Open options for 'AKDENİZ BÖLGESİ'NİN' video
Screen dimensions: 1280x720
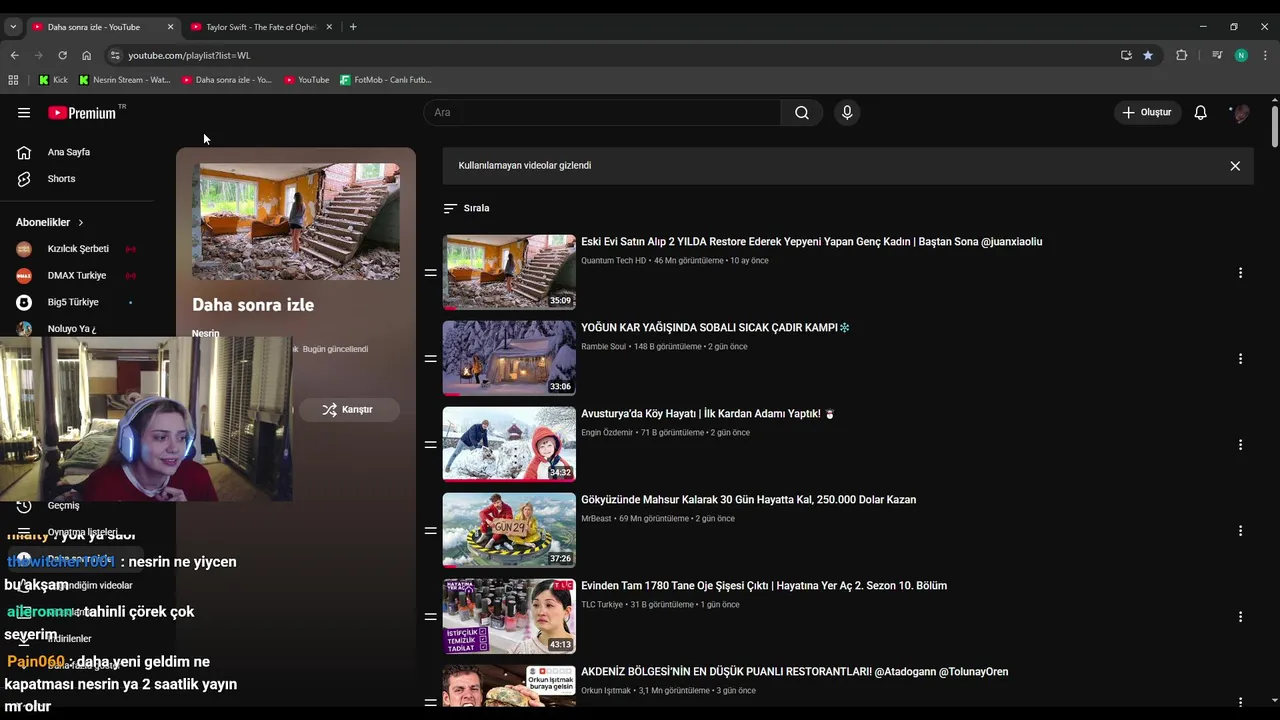pos(1240,702)
